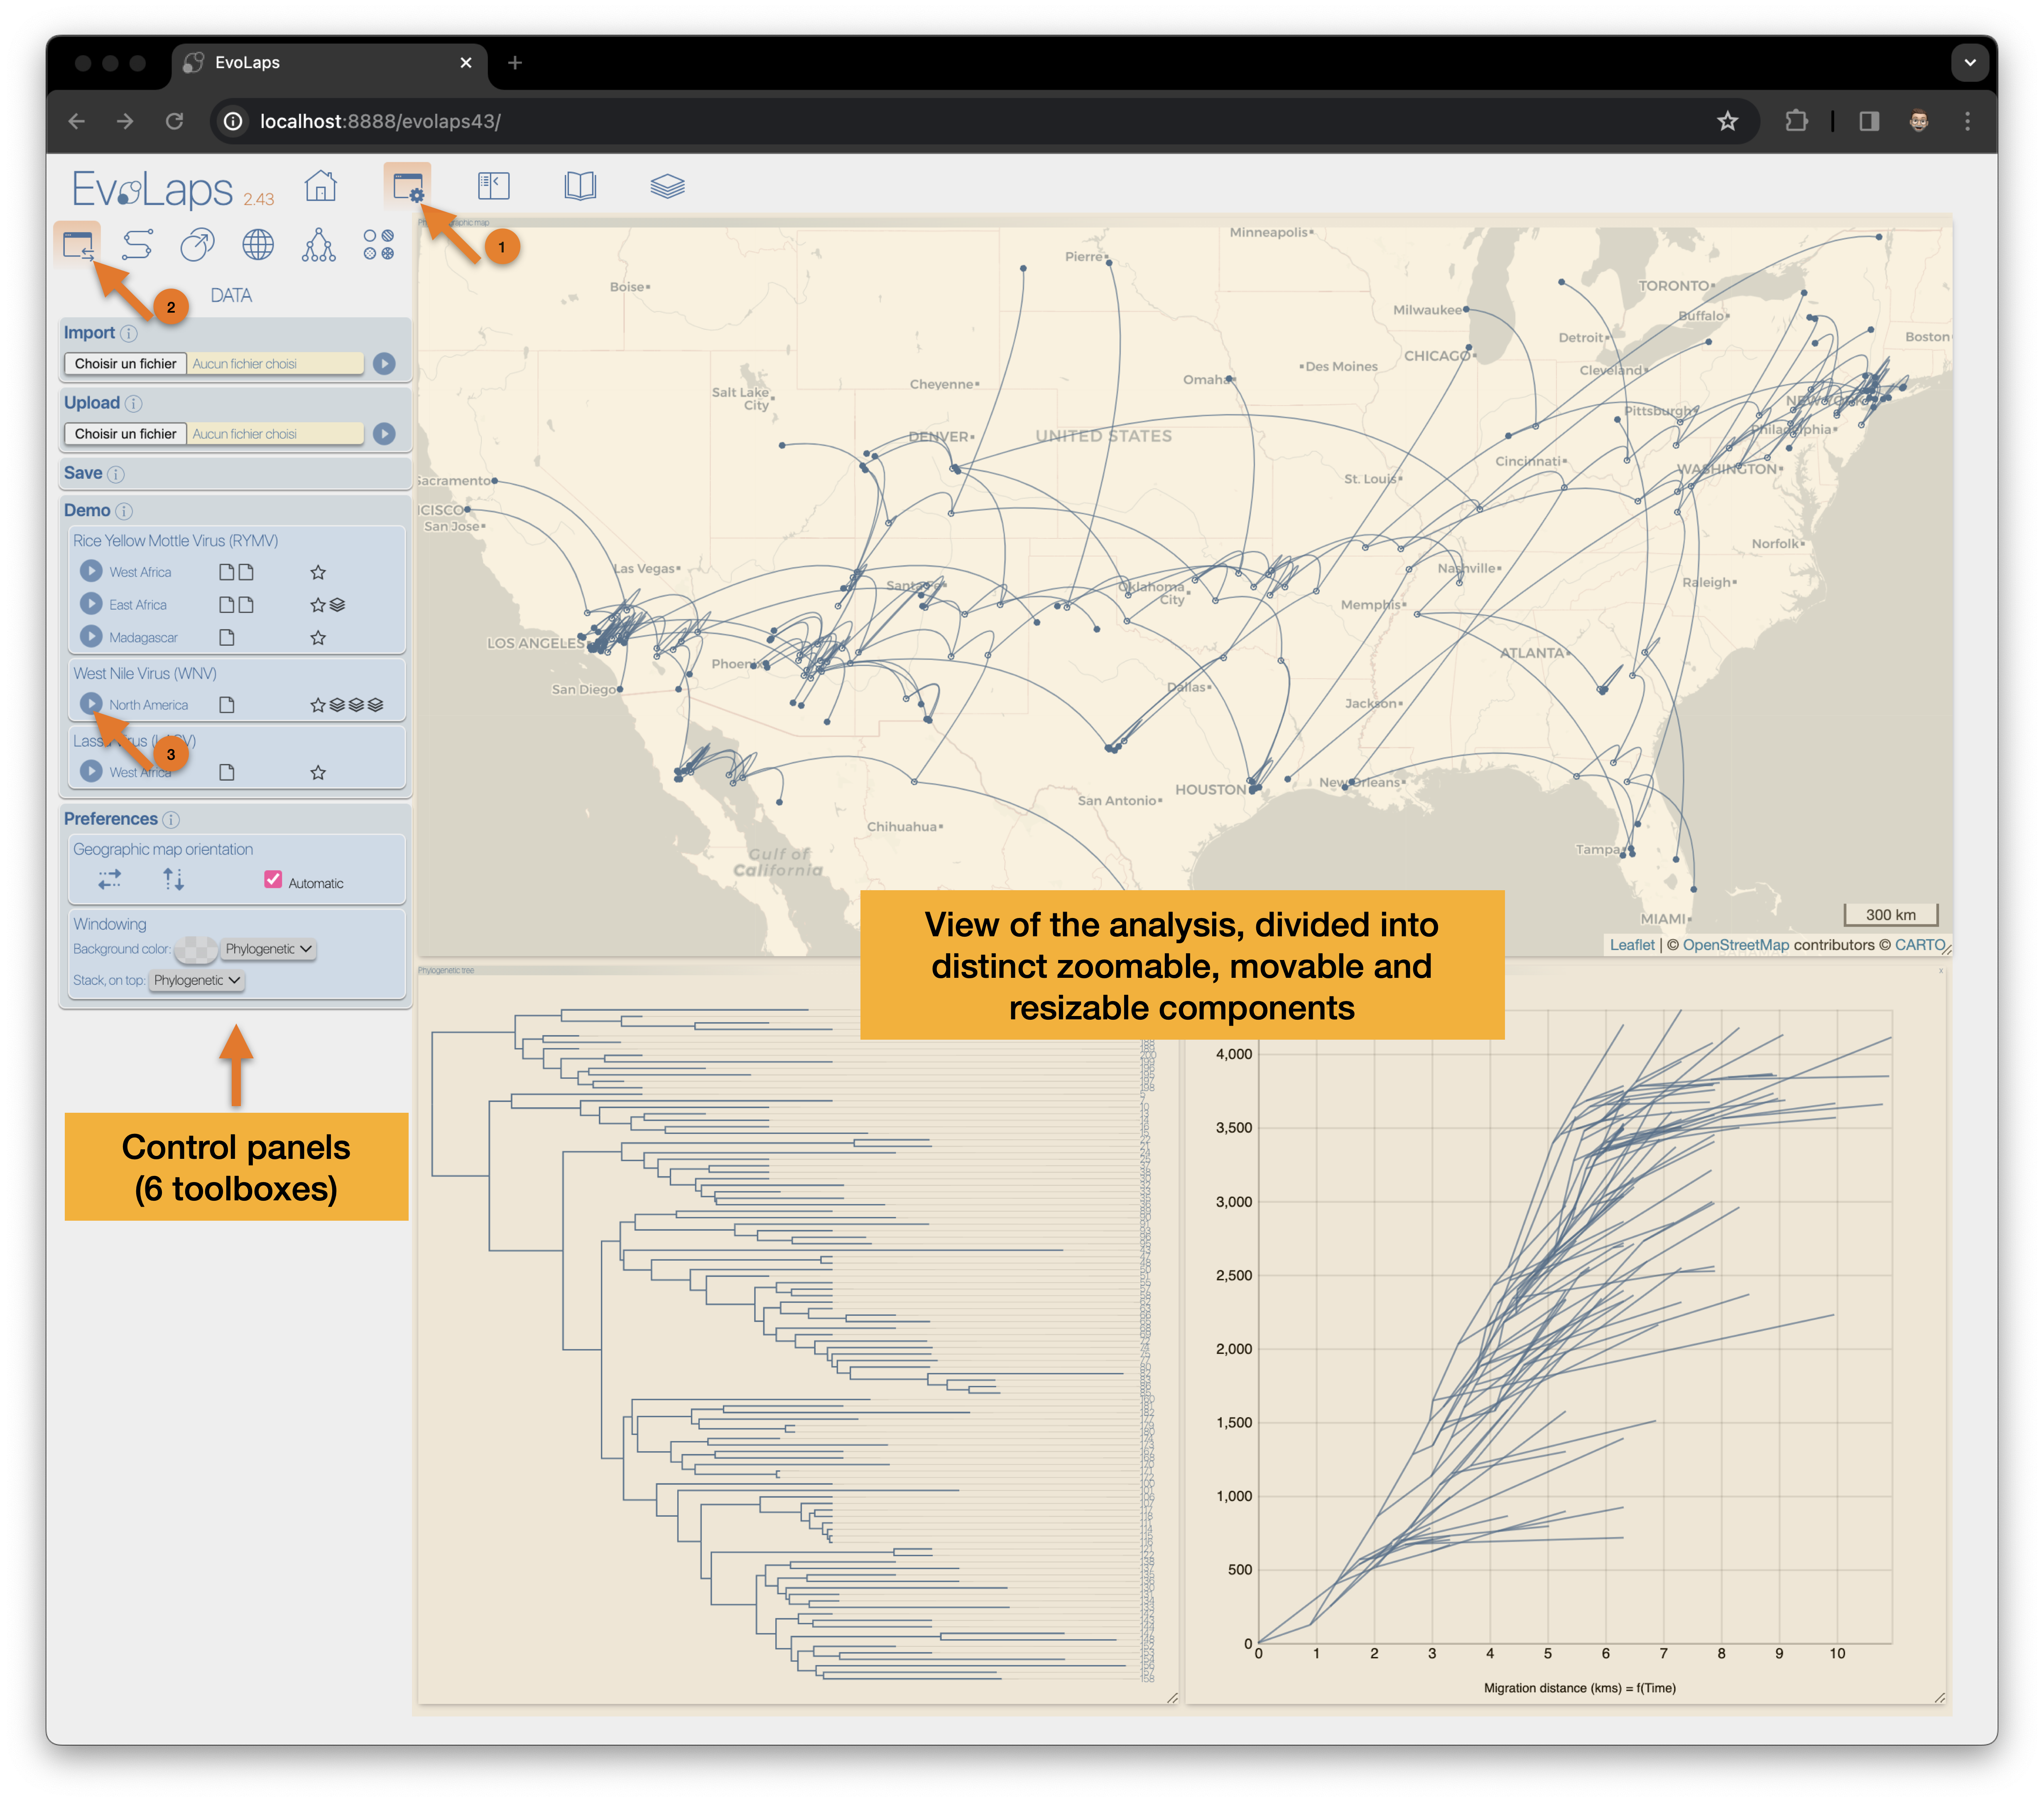The height and width of the screenshot is (1802, 2044).
Task: Collapse the Demo section header
Action: click(87, 511)
